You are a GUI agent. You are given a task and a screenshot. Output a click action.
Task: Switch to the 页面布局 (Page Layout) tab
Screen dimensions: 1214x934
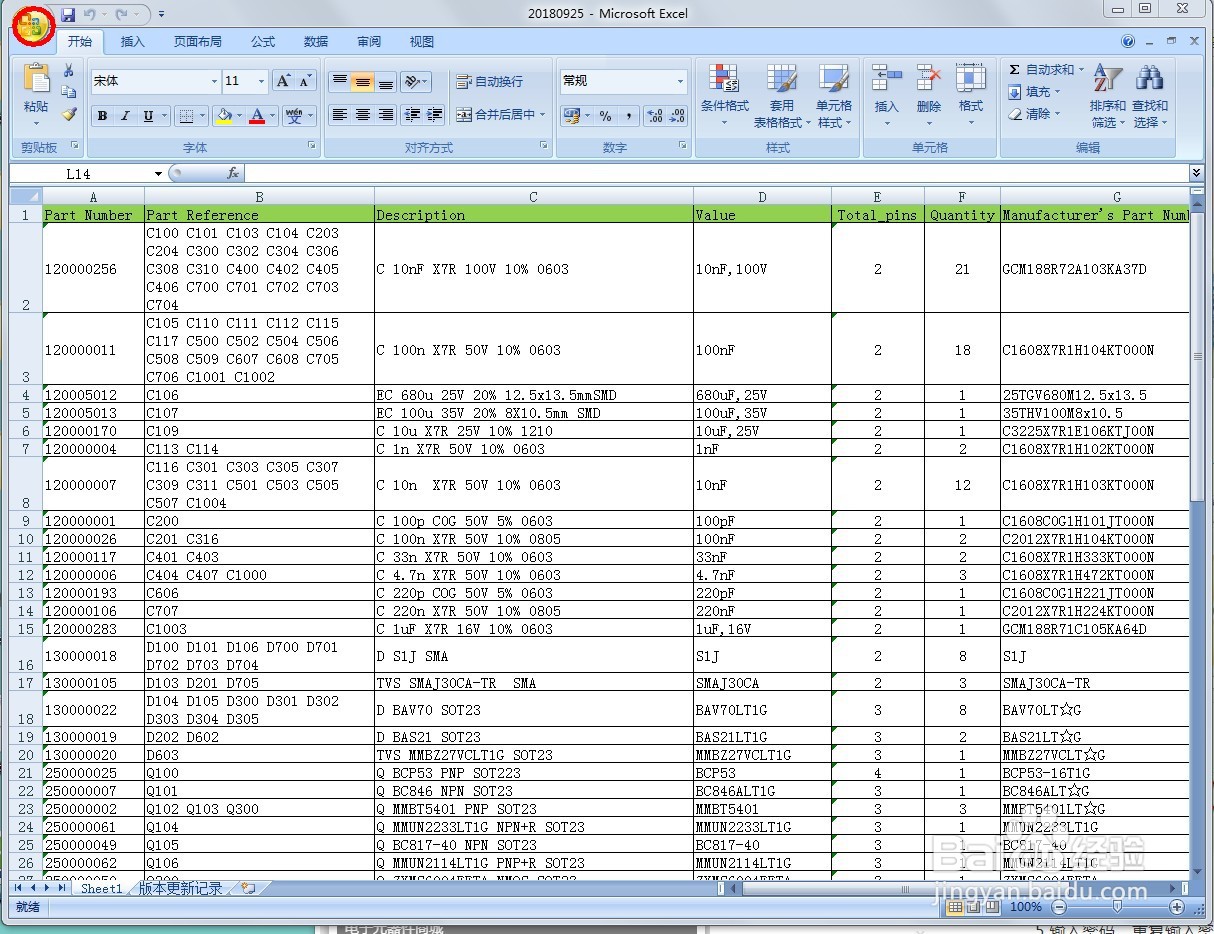198,42
